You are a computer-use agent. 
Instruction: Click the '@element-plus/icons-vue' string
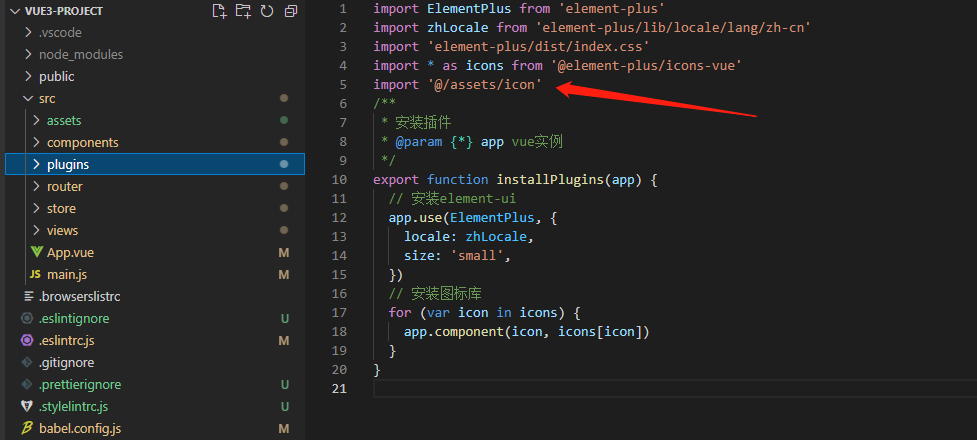point(647,65)
